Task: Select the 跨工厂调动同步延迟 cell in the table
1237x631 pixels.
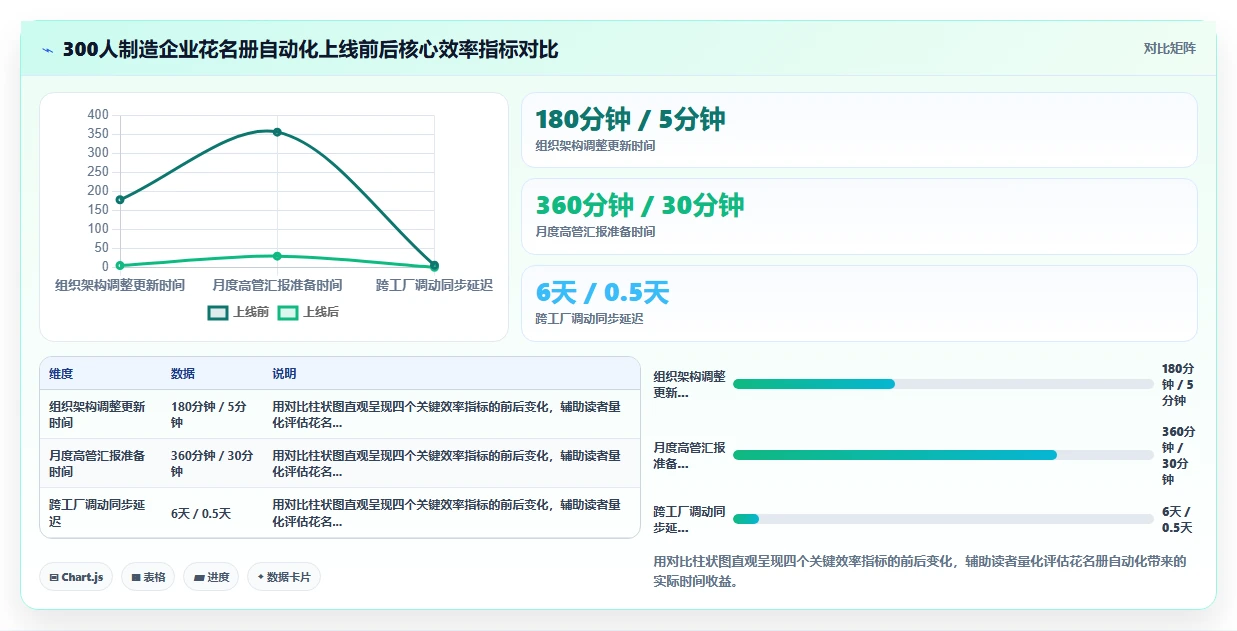Action: (100, 513)
